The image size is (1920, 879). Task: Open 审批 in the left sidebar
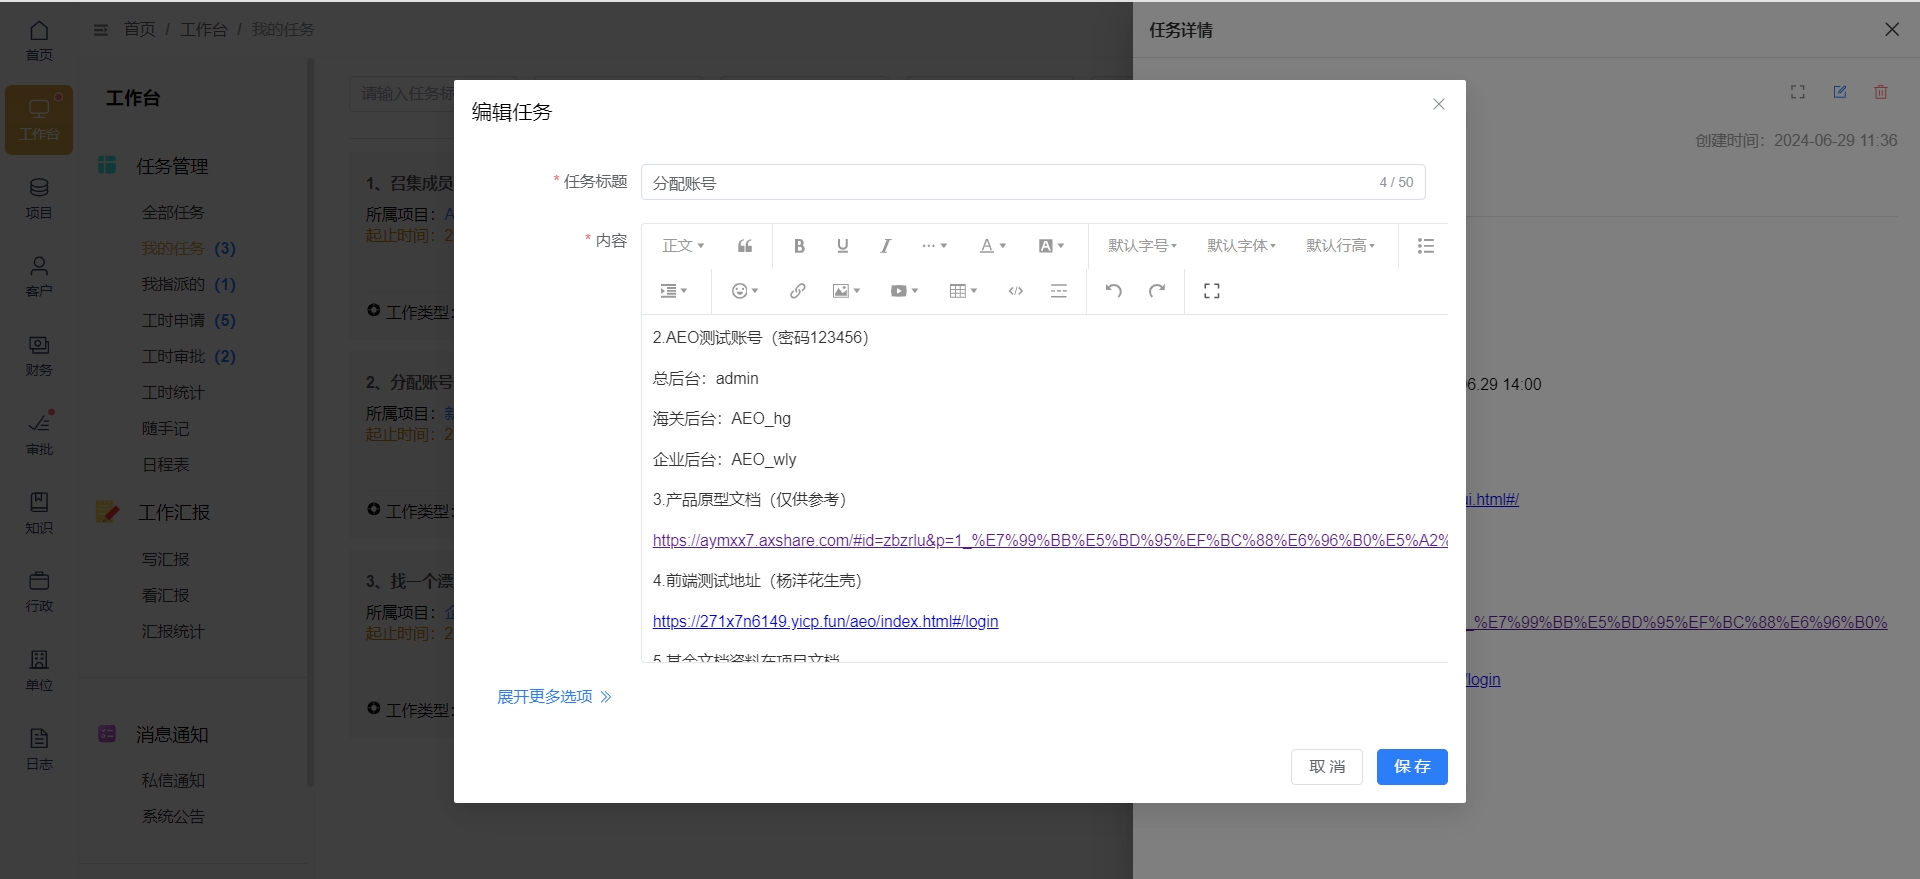tap(39, 434)
